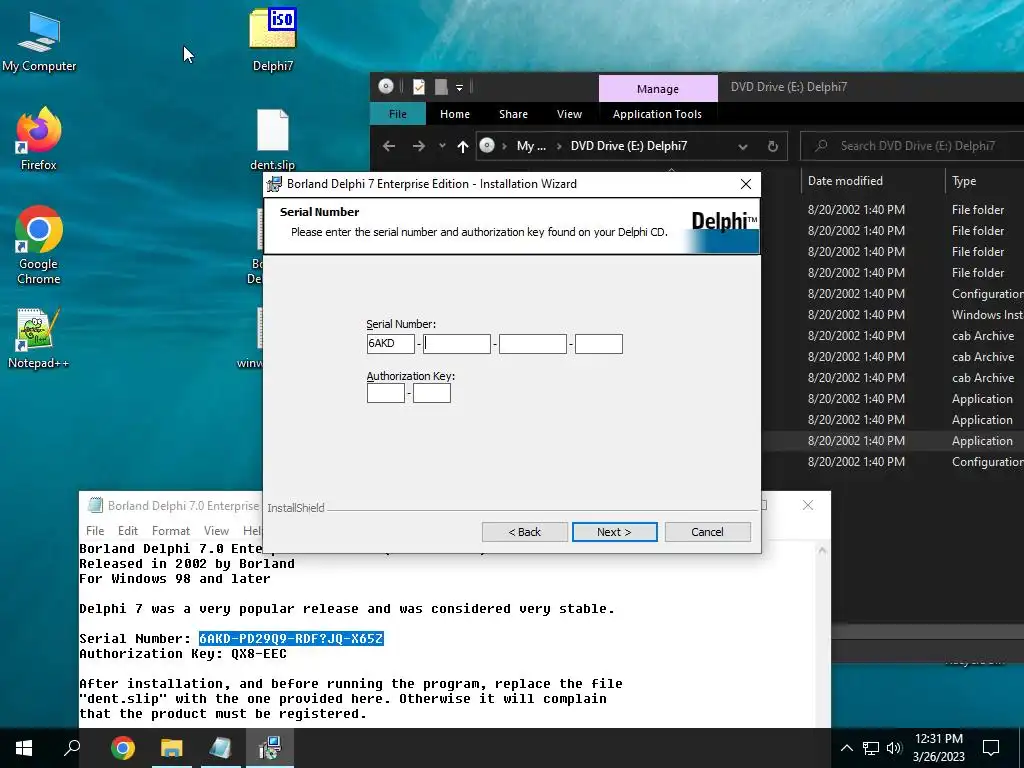Click the DVD drive icon in Explorer title bar
Viewport: 1024px width, 768px height.
tap(385, 86)
